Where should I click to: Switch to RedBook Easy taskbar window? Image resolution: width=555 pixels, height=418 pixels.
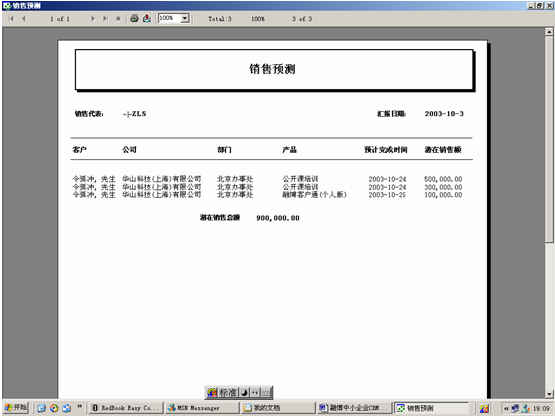click(x=126, y=408)
